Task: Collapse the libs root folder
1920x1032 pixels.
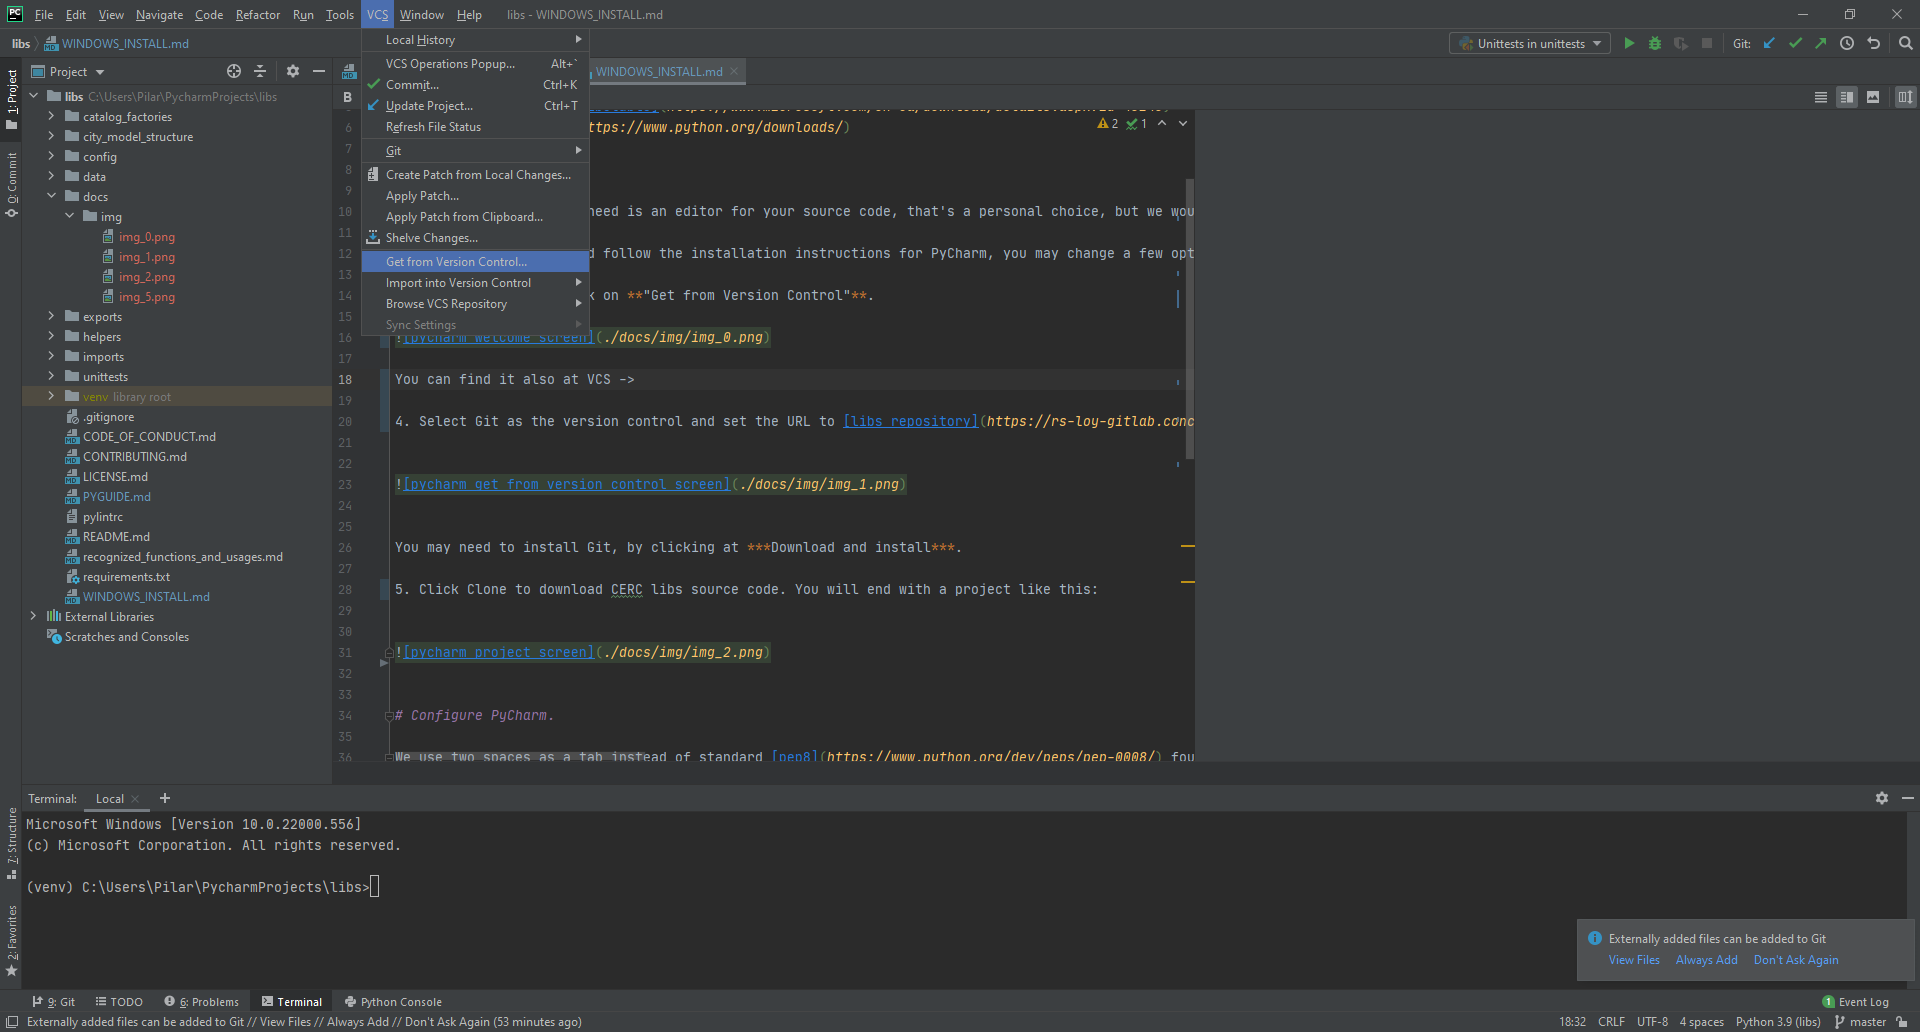Action: (x=34, y=96)
